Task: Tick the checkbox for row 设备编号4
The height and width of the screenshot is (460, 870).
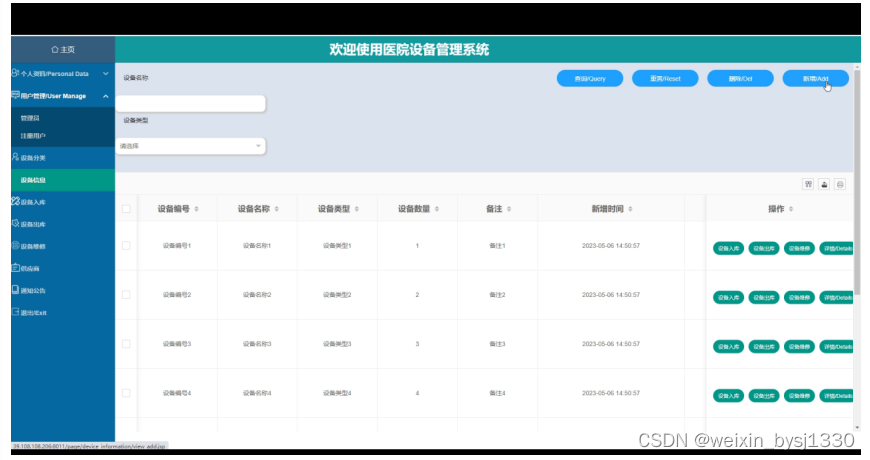Action: pyautogui.click(x=126, y=393)
